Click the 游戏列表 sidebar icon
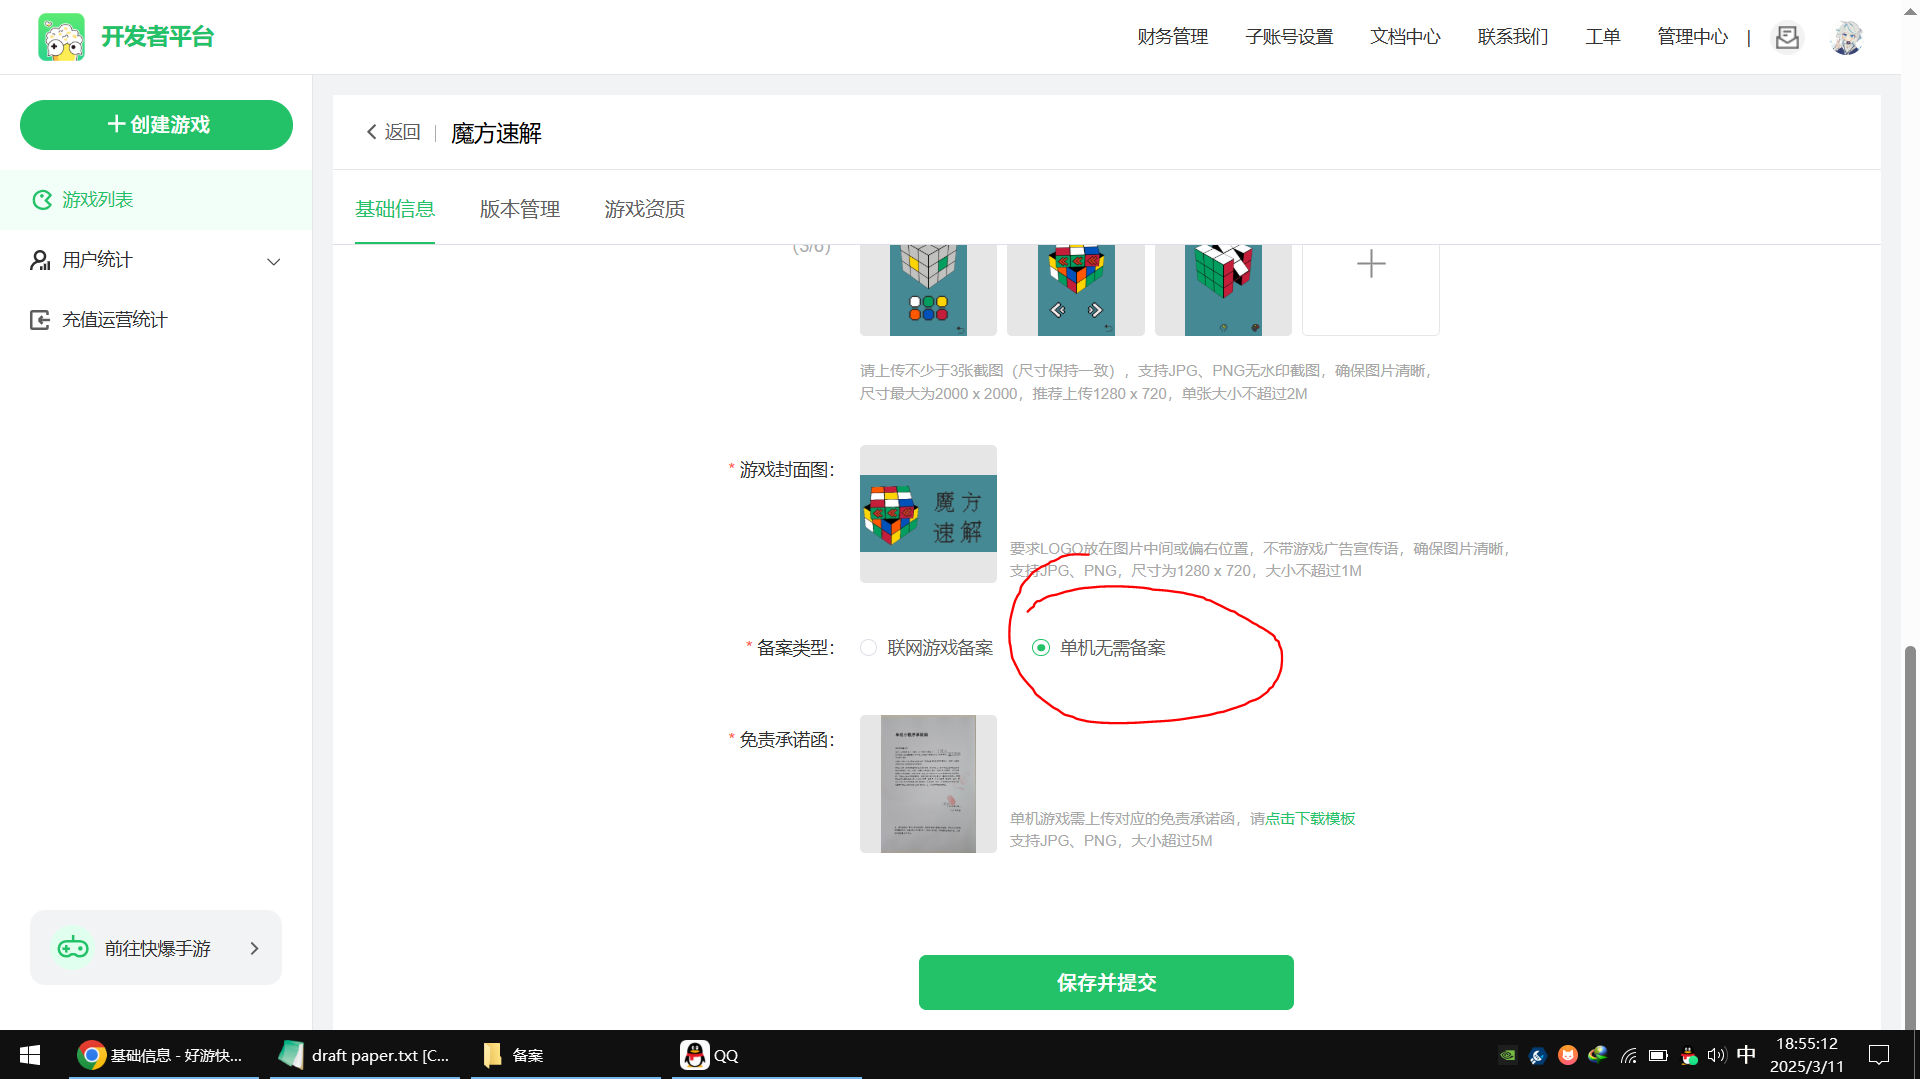 (42, 200)
